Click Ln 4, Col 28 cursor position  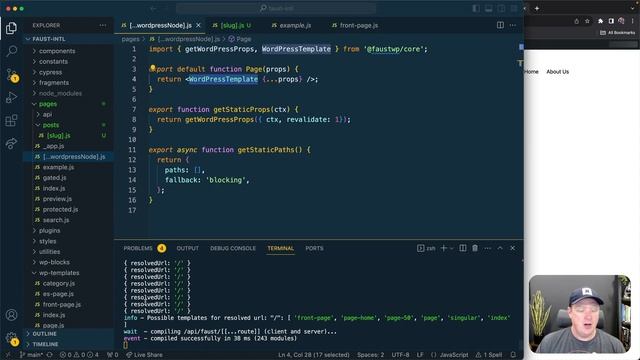pos(313,355)
